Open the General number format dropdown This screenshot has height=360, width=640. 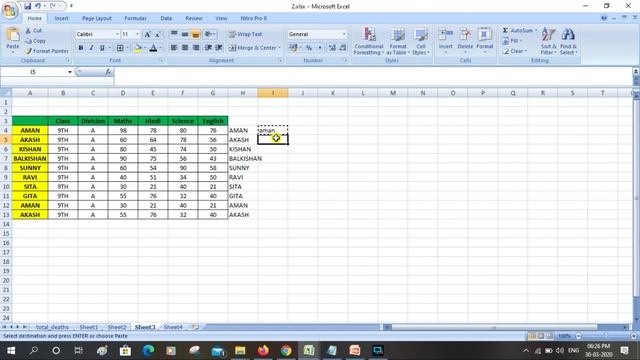(x=344, y=34)
